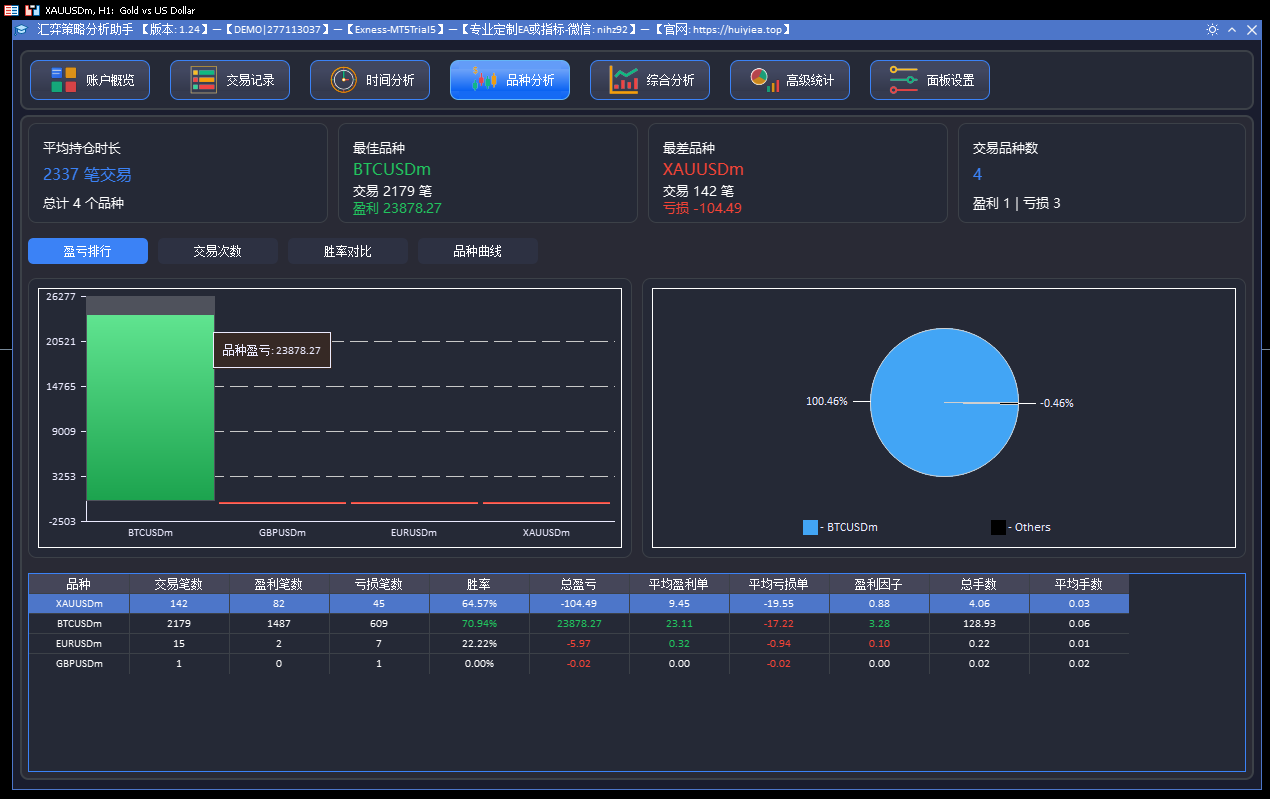The height and width of the screenshot is (799, 1270).
Task: Open the 账户概览 account overview tab
Action: pyautogui.click(x=90, y=80)
